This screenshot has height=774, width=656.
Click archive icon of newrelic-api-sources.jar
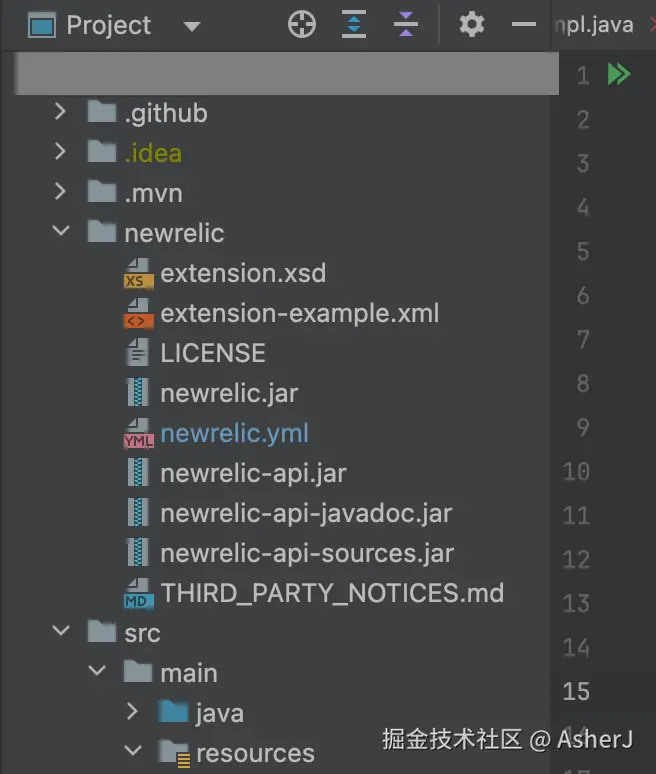tap(138, 552)
